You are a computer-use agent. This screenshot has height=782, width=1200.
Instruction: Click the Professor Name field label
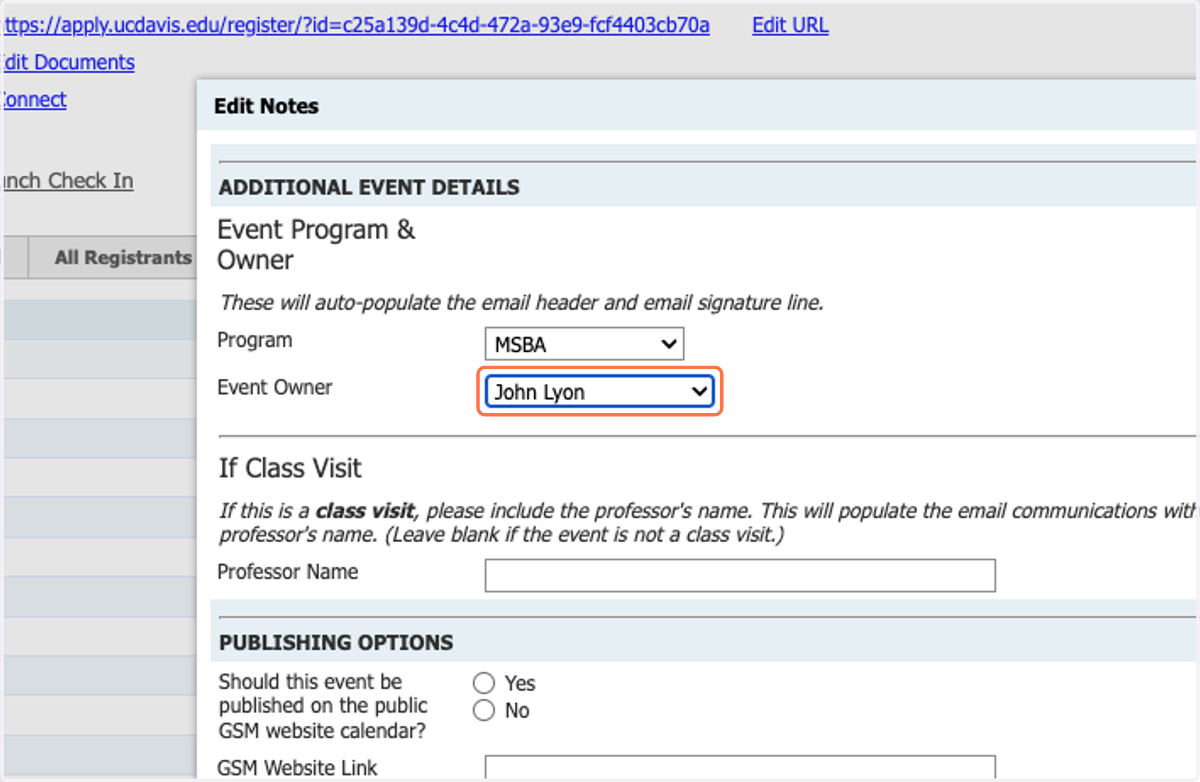(x=288, y=572)
